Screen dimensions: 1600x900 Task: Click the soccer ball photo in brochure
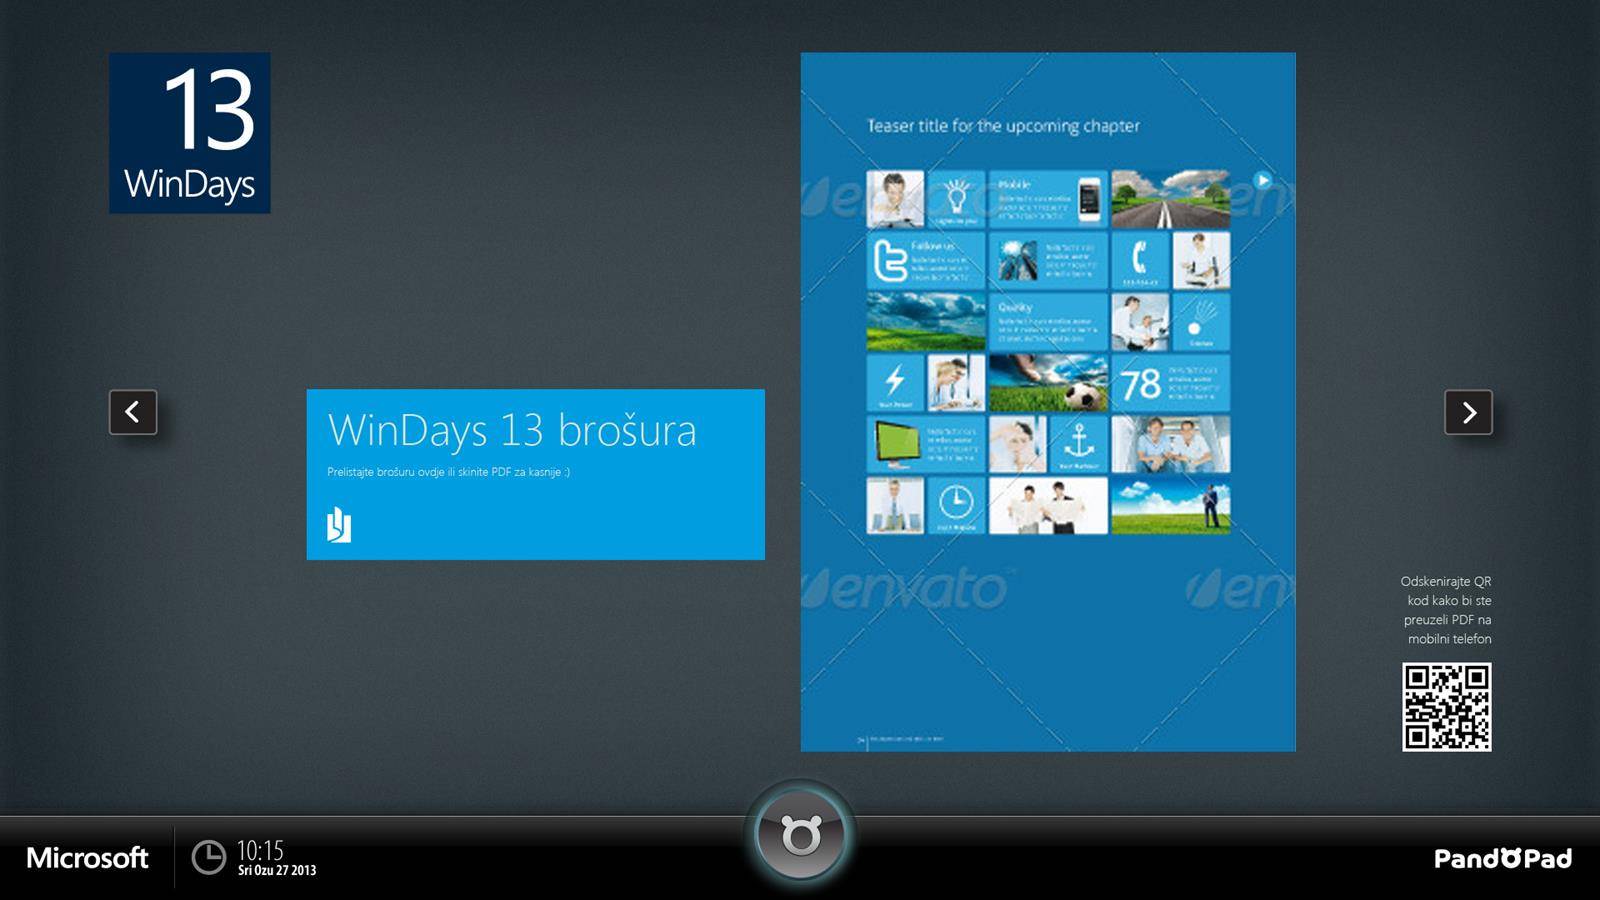(x=1048, y=383)
